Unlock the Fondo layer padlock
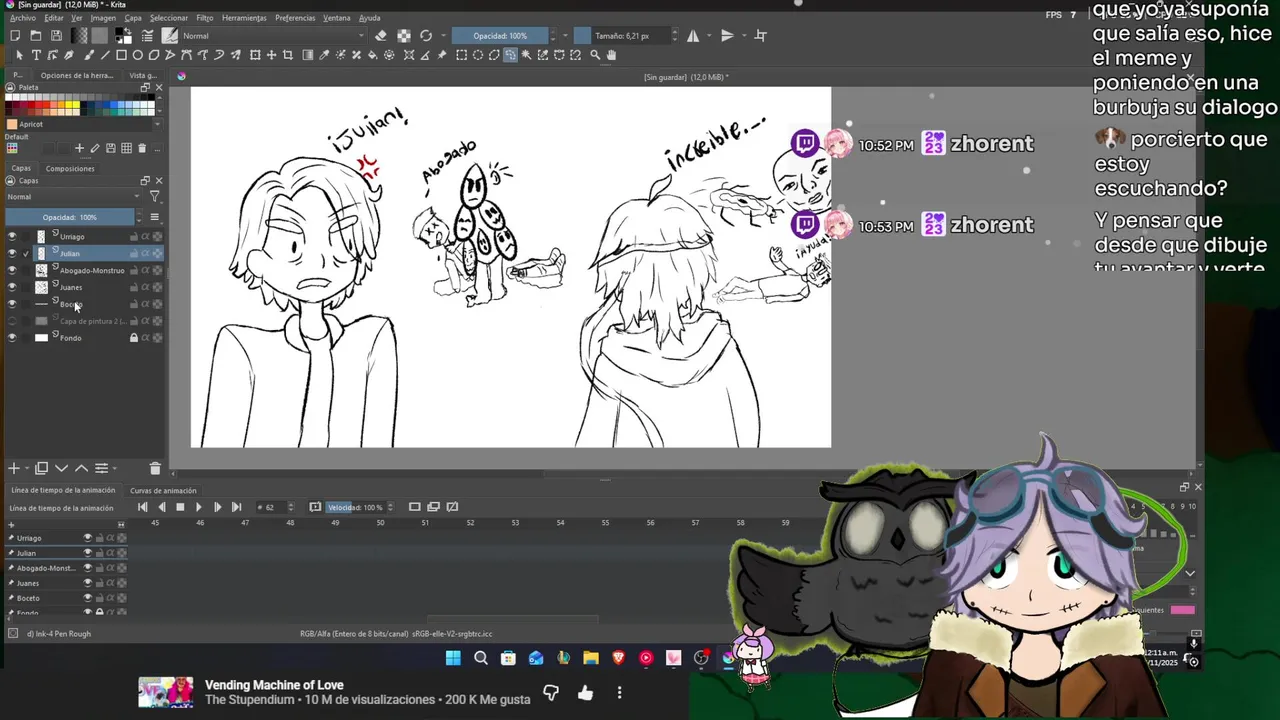The image size is (1280, 720). tap(133, 338)
